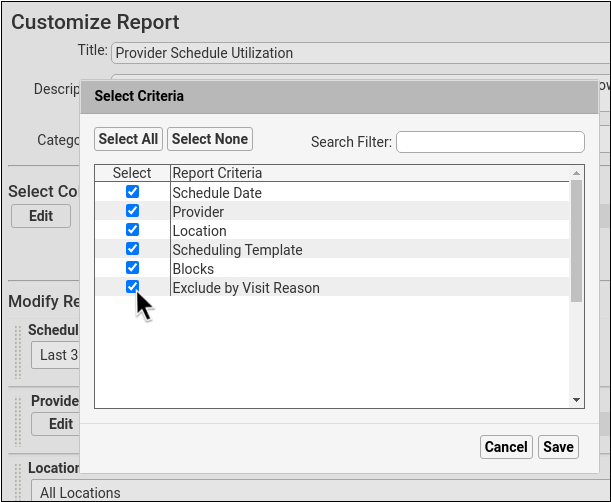The height and width of the screenshot is (502, 611).
Task: Click into the Search Filter field
Action: [490, 142]
